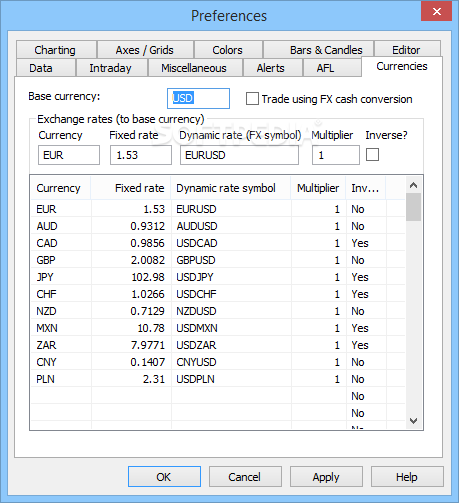459x503 pixels.
Task: Click fixed rate value 2.0082
Action: coord(147,260)
